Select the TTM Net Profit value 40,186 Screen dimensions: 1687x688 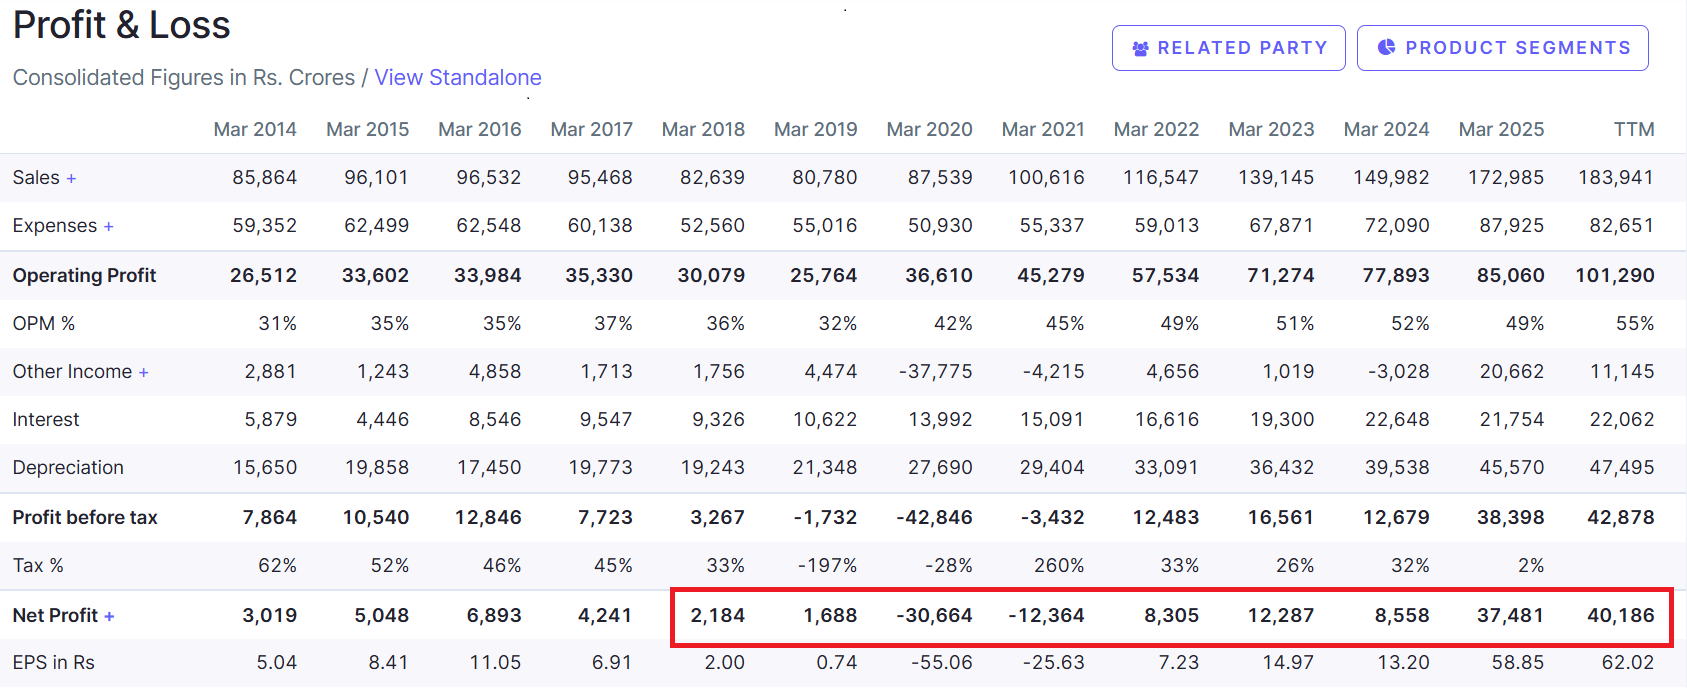[x=1620, y=616]
